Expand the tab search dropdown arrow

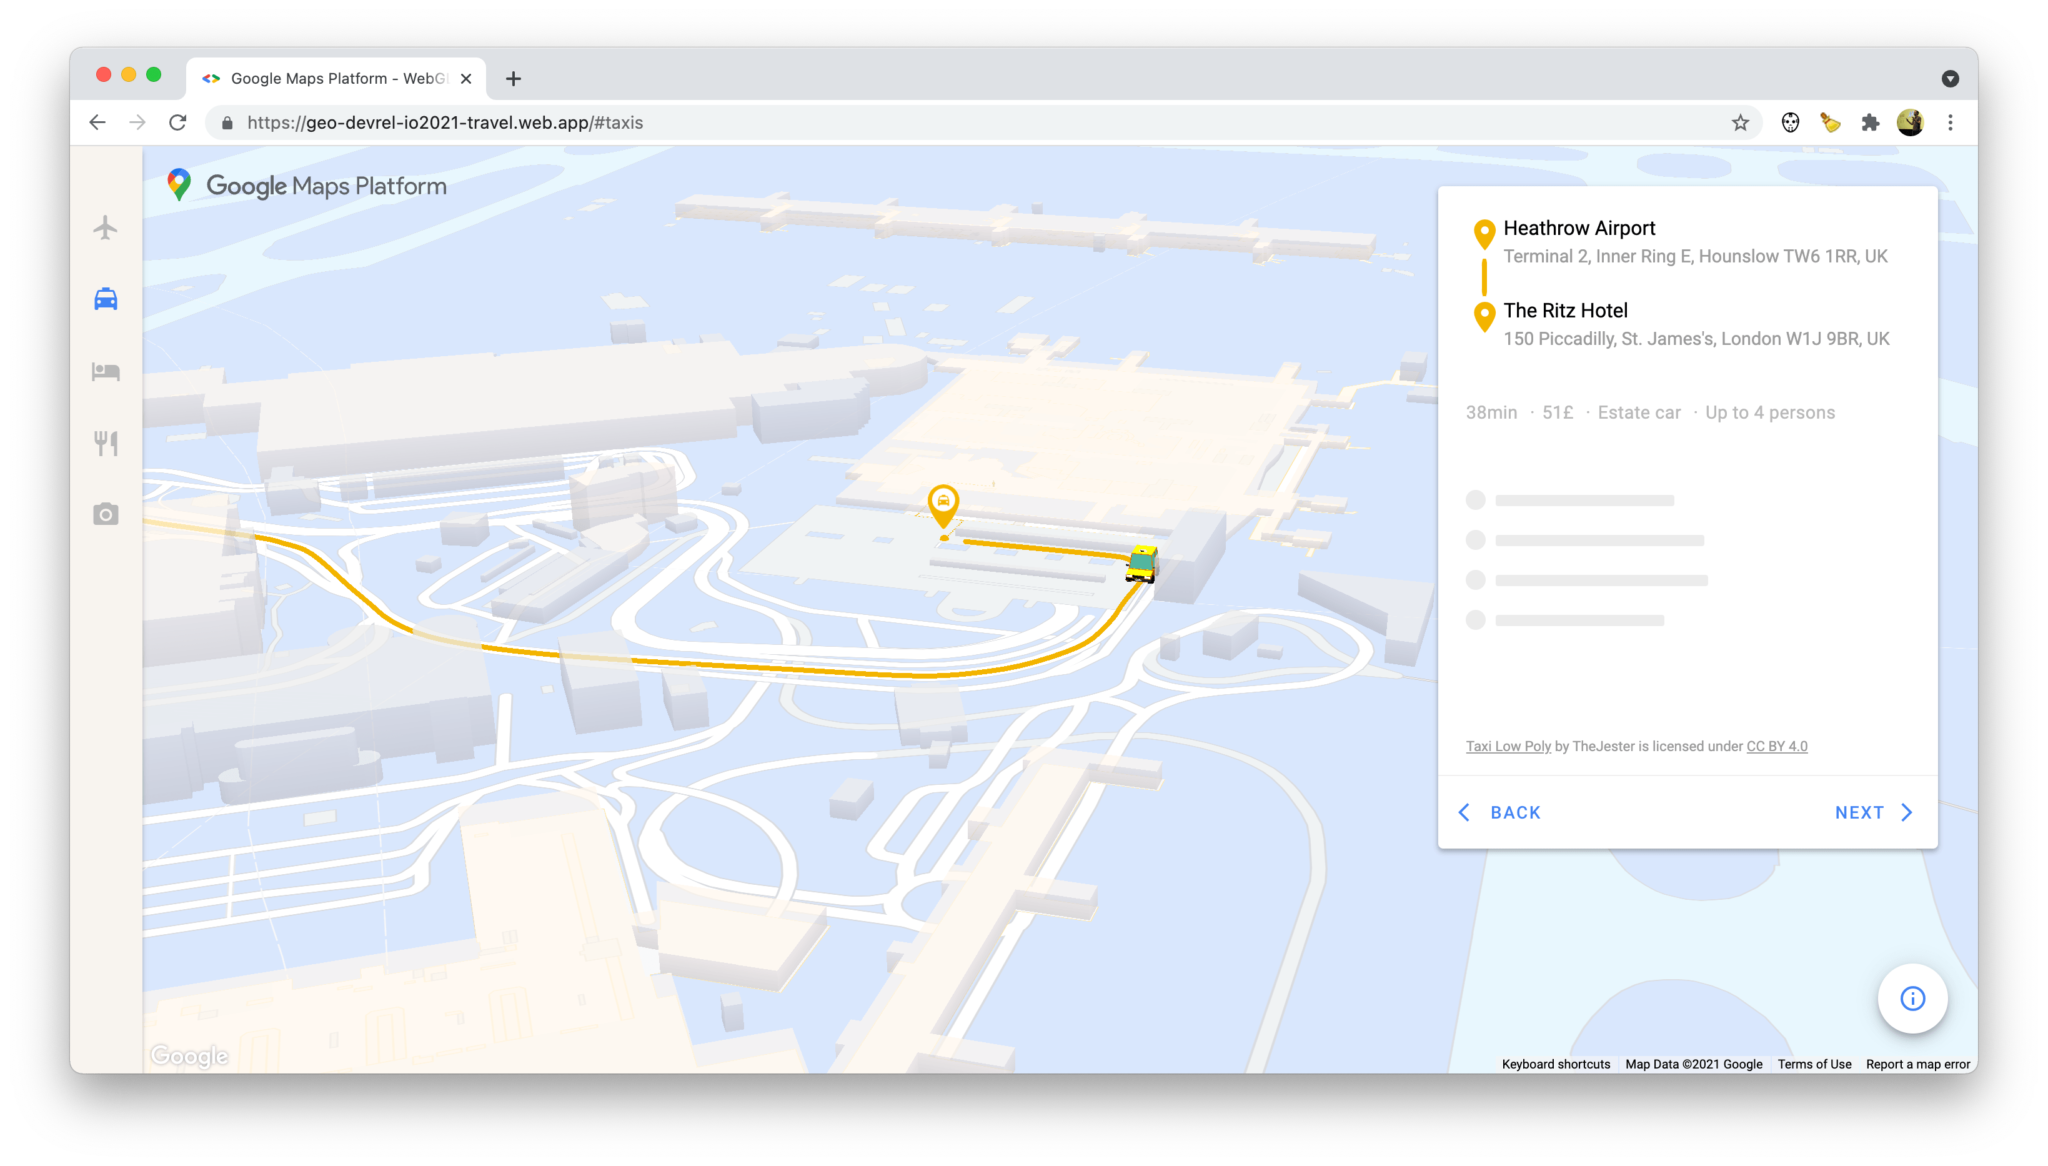1950,79
